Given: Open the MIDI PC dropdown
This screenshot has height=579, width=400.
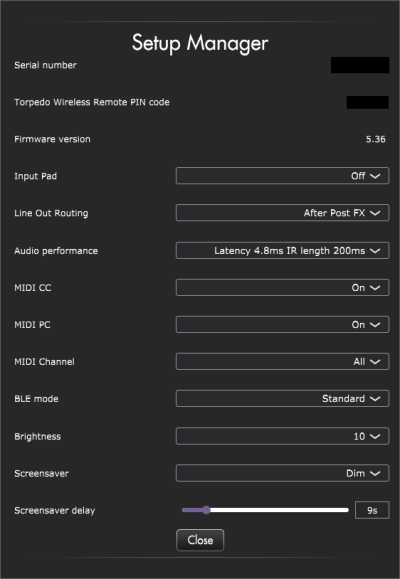Looking at the screenshot, I should click(x=282, y=324).
